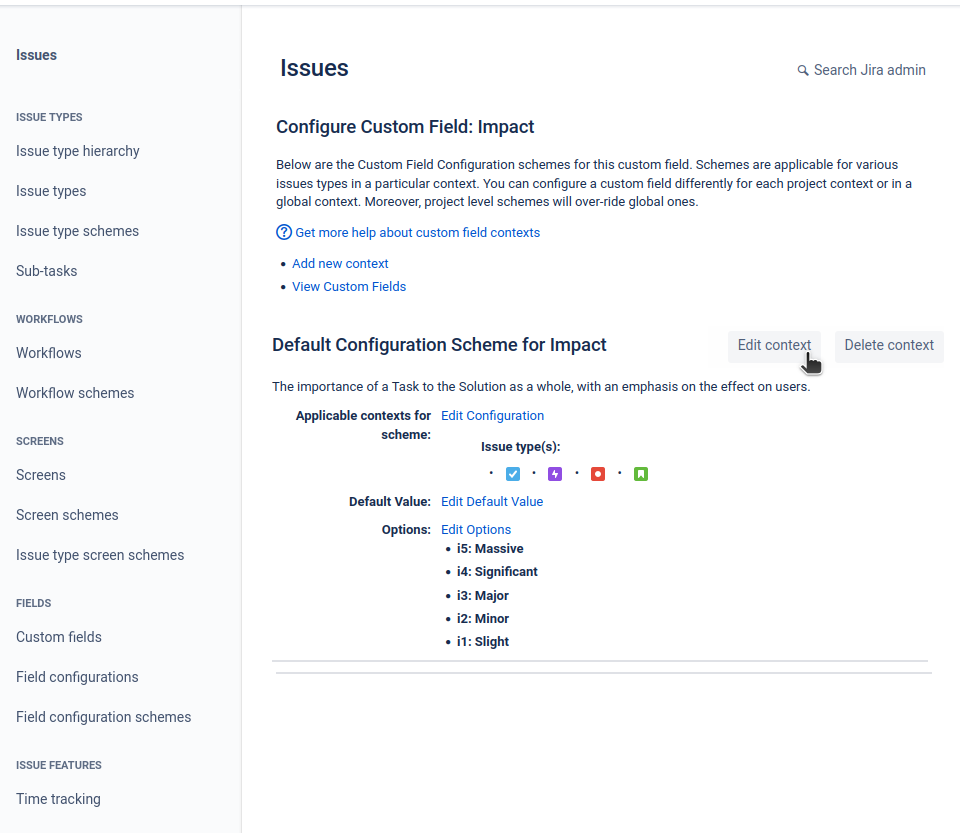Image resolution: width=960 pixels, height=833 pixels.
Task: Click Default Configuration Scheme for Impact heading
Action: tap(439, 345)
